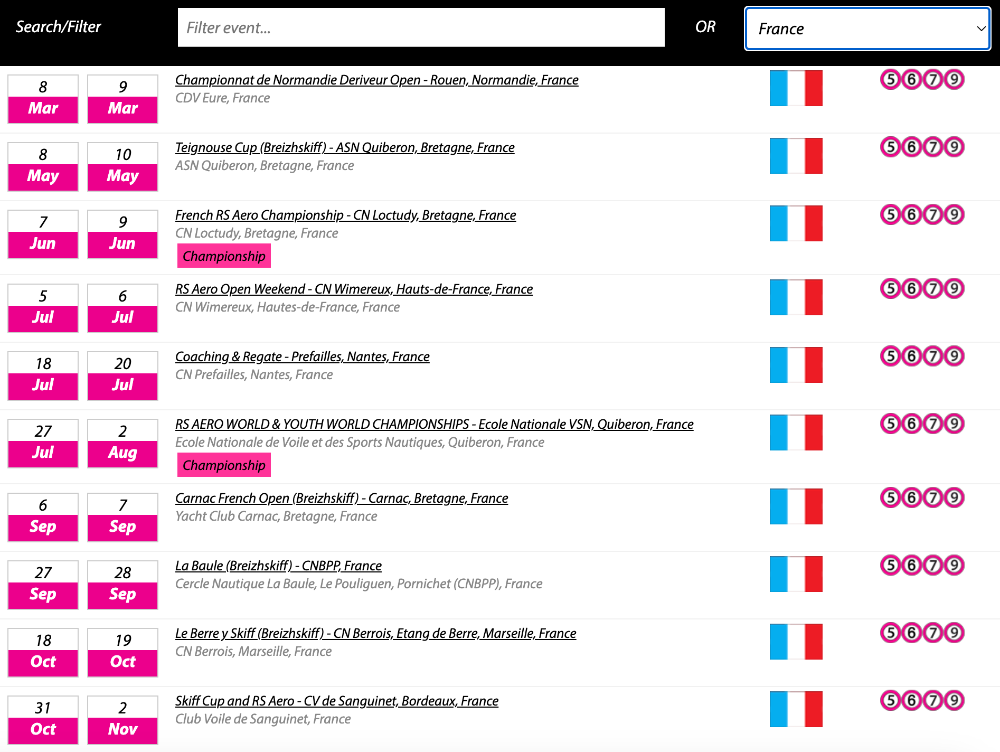Image resolution: width=1000 pixels, height=752 pixels.
Task: Click French flag on Skiff Cup Sanguinet row
Action: pyautogui.click(x=796, y=709)
